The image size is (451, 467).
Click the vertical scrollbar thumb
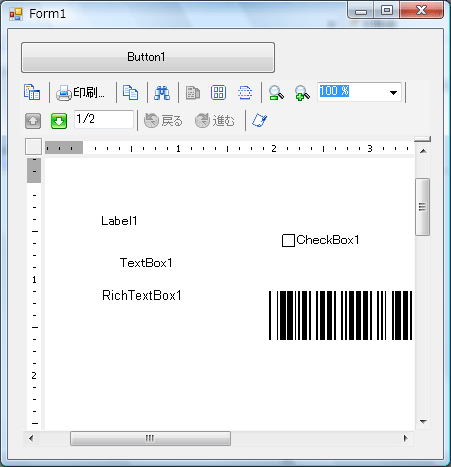[423, 207]
